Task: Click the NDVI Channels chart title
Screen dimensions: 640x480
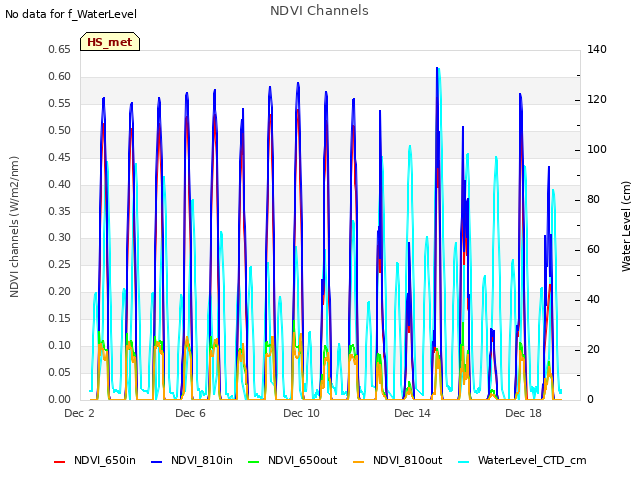Action: 319,11
